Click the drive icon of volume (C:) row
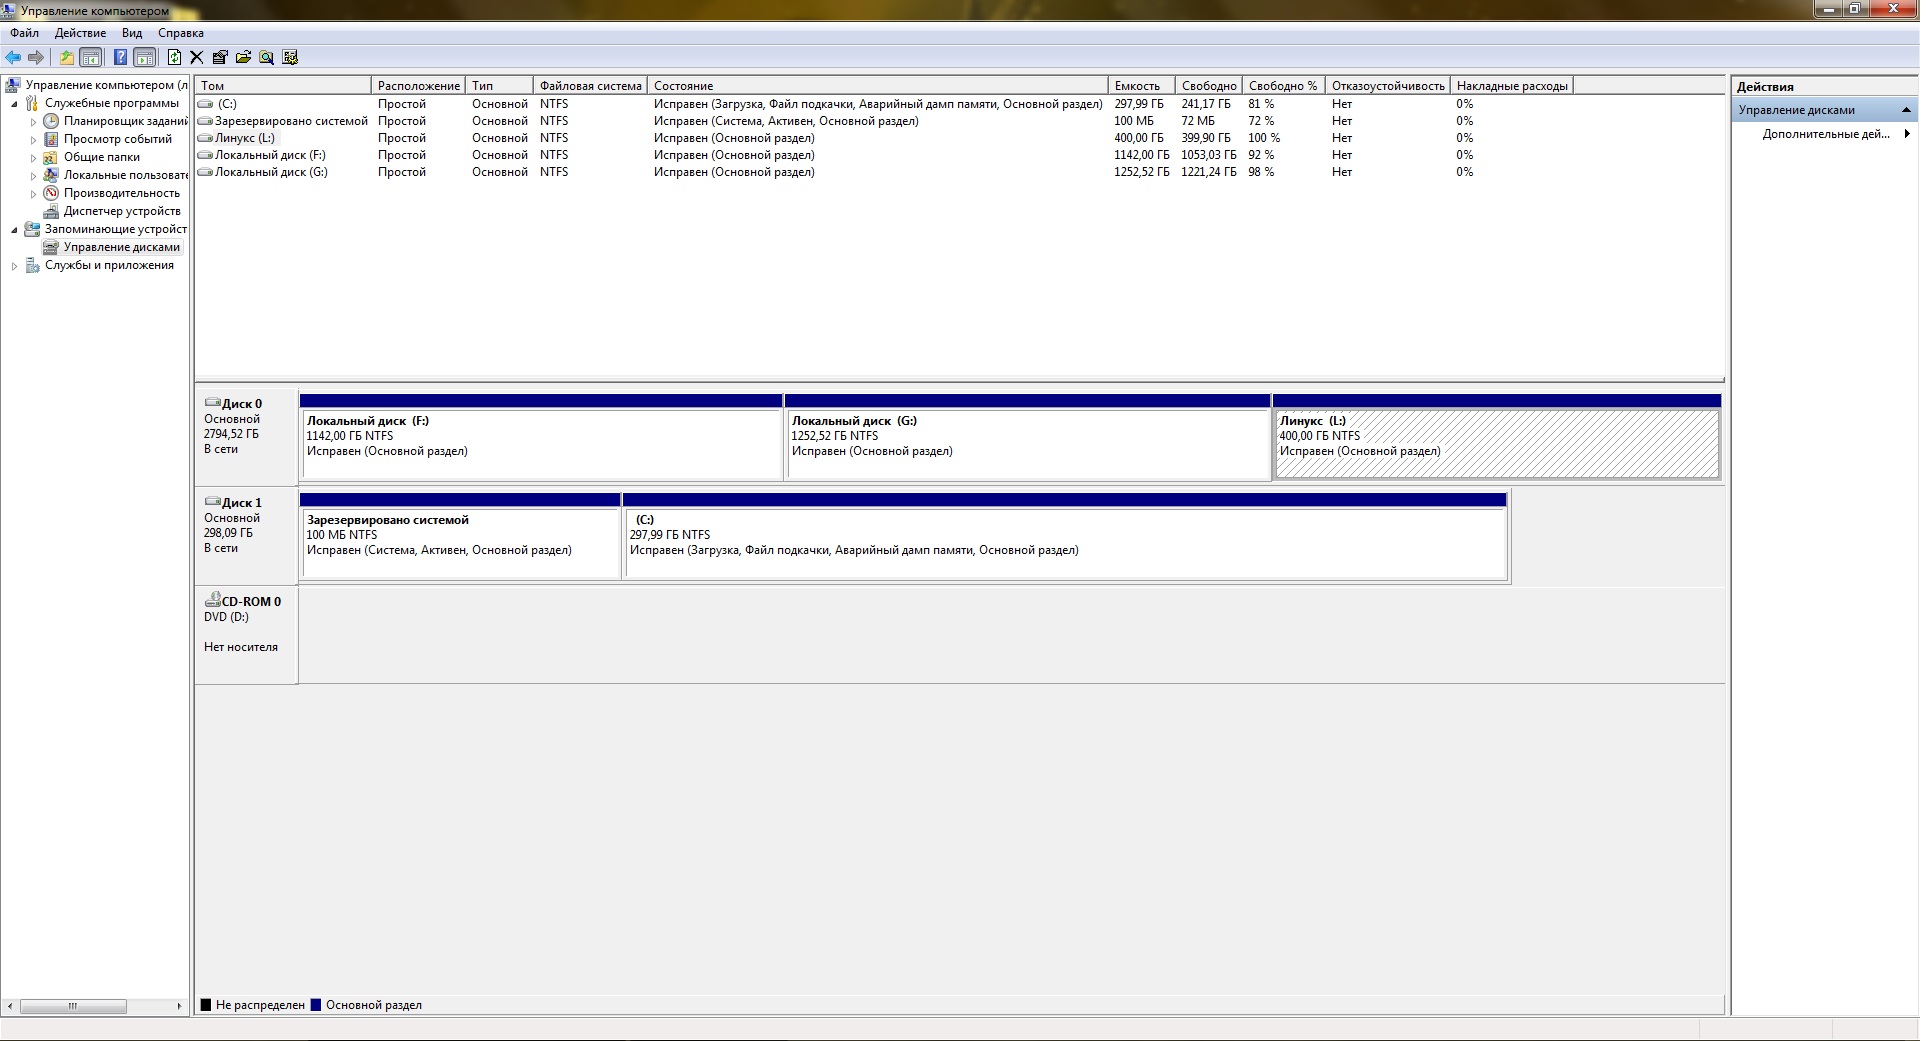The image size is (1927, 1041). 206,104
